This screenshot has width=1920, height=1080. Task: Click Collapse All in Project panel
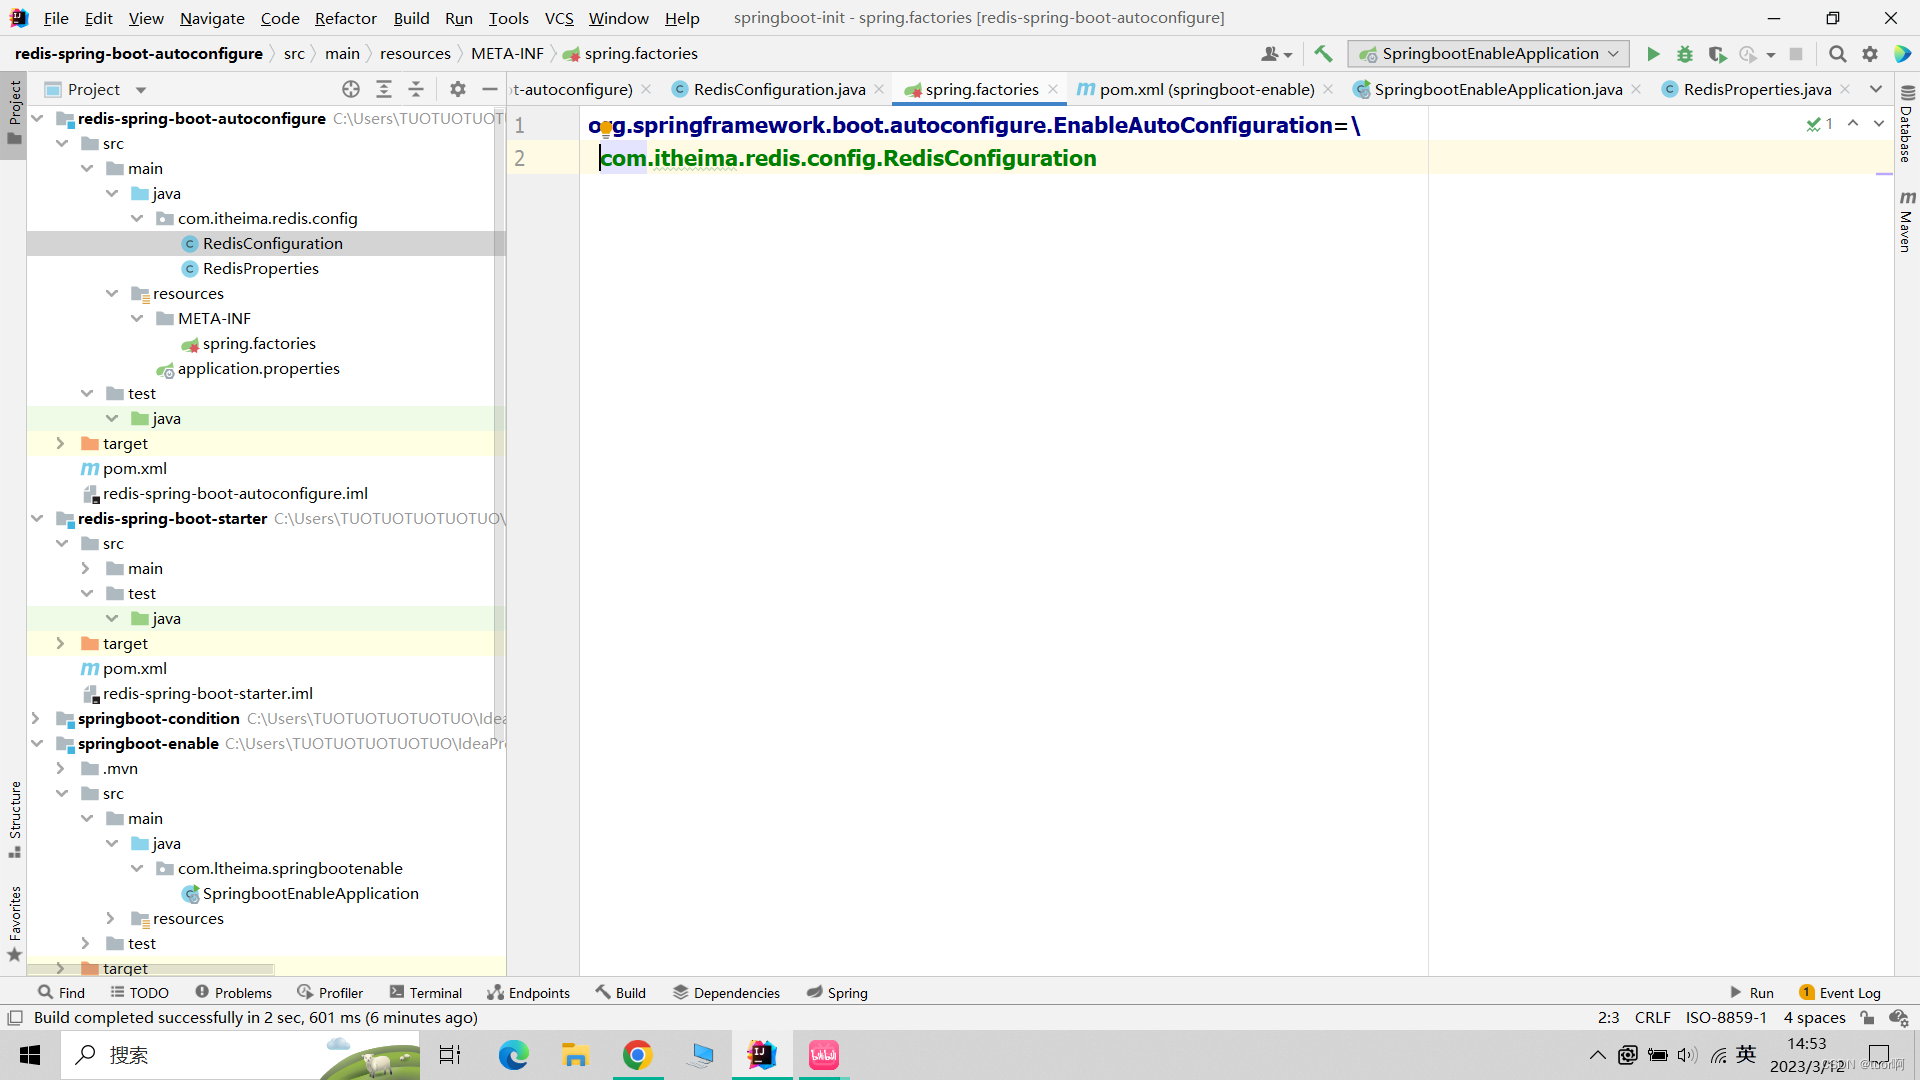416,89
